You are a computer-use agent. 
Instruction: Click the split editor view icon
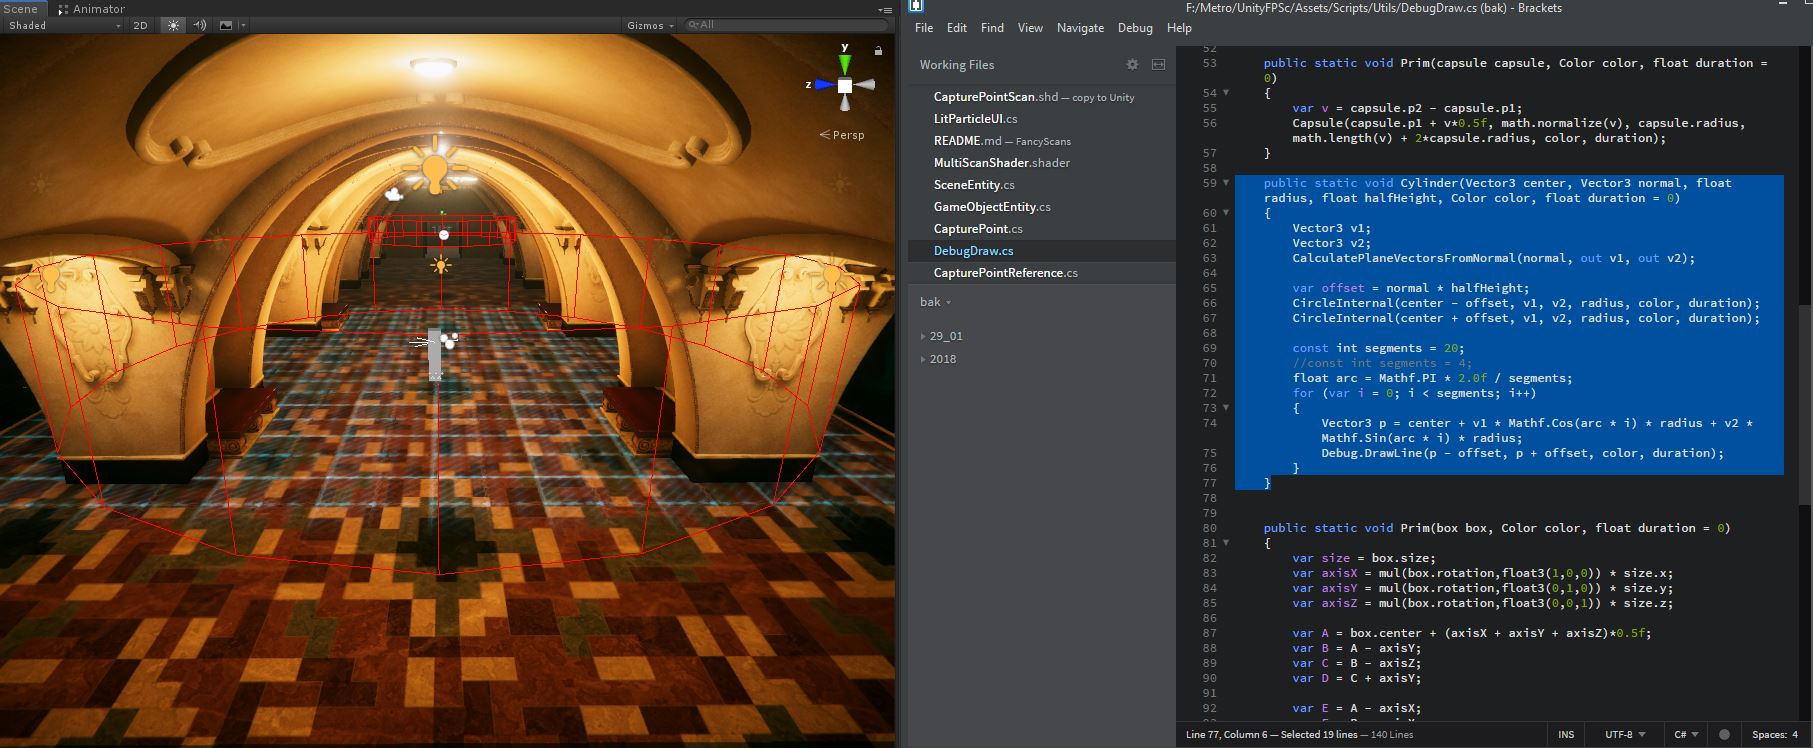[x=1158, y=64]
